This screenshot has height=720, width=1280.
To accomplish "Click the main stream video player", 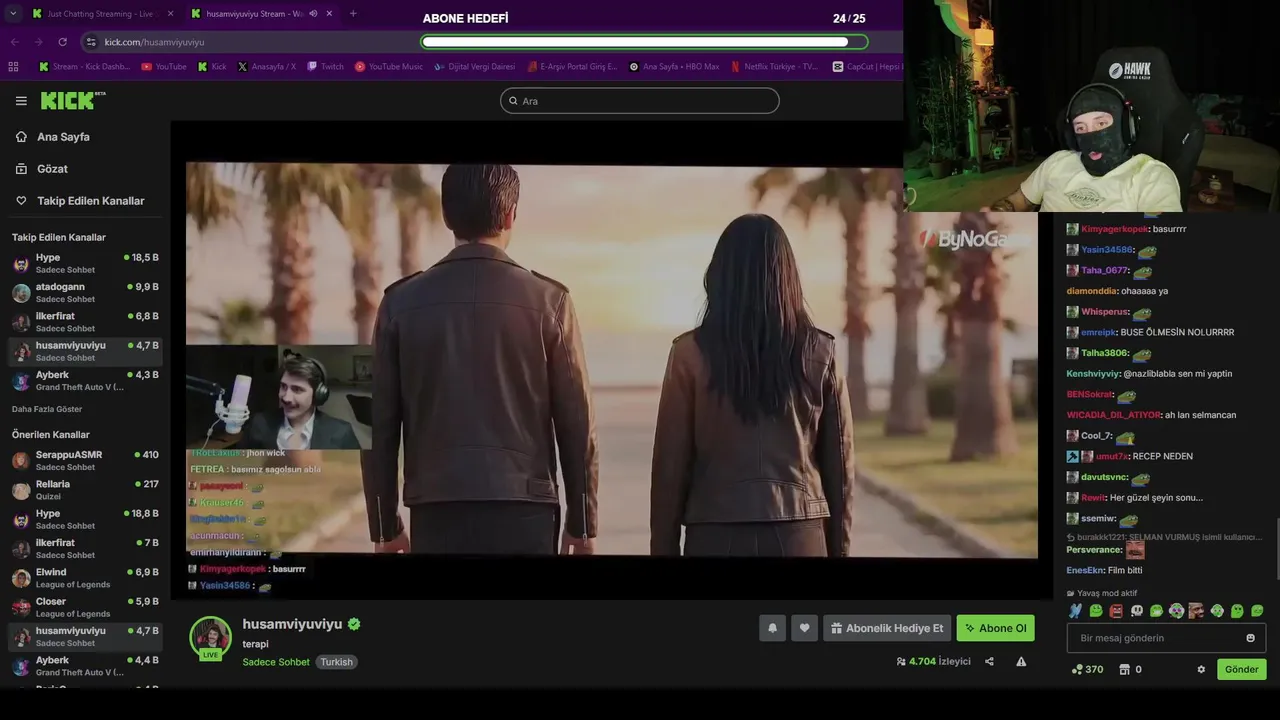I will tap(611, 360).
